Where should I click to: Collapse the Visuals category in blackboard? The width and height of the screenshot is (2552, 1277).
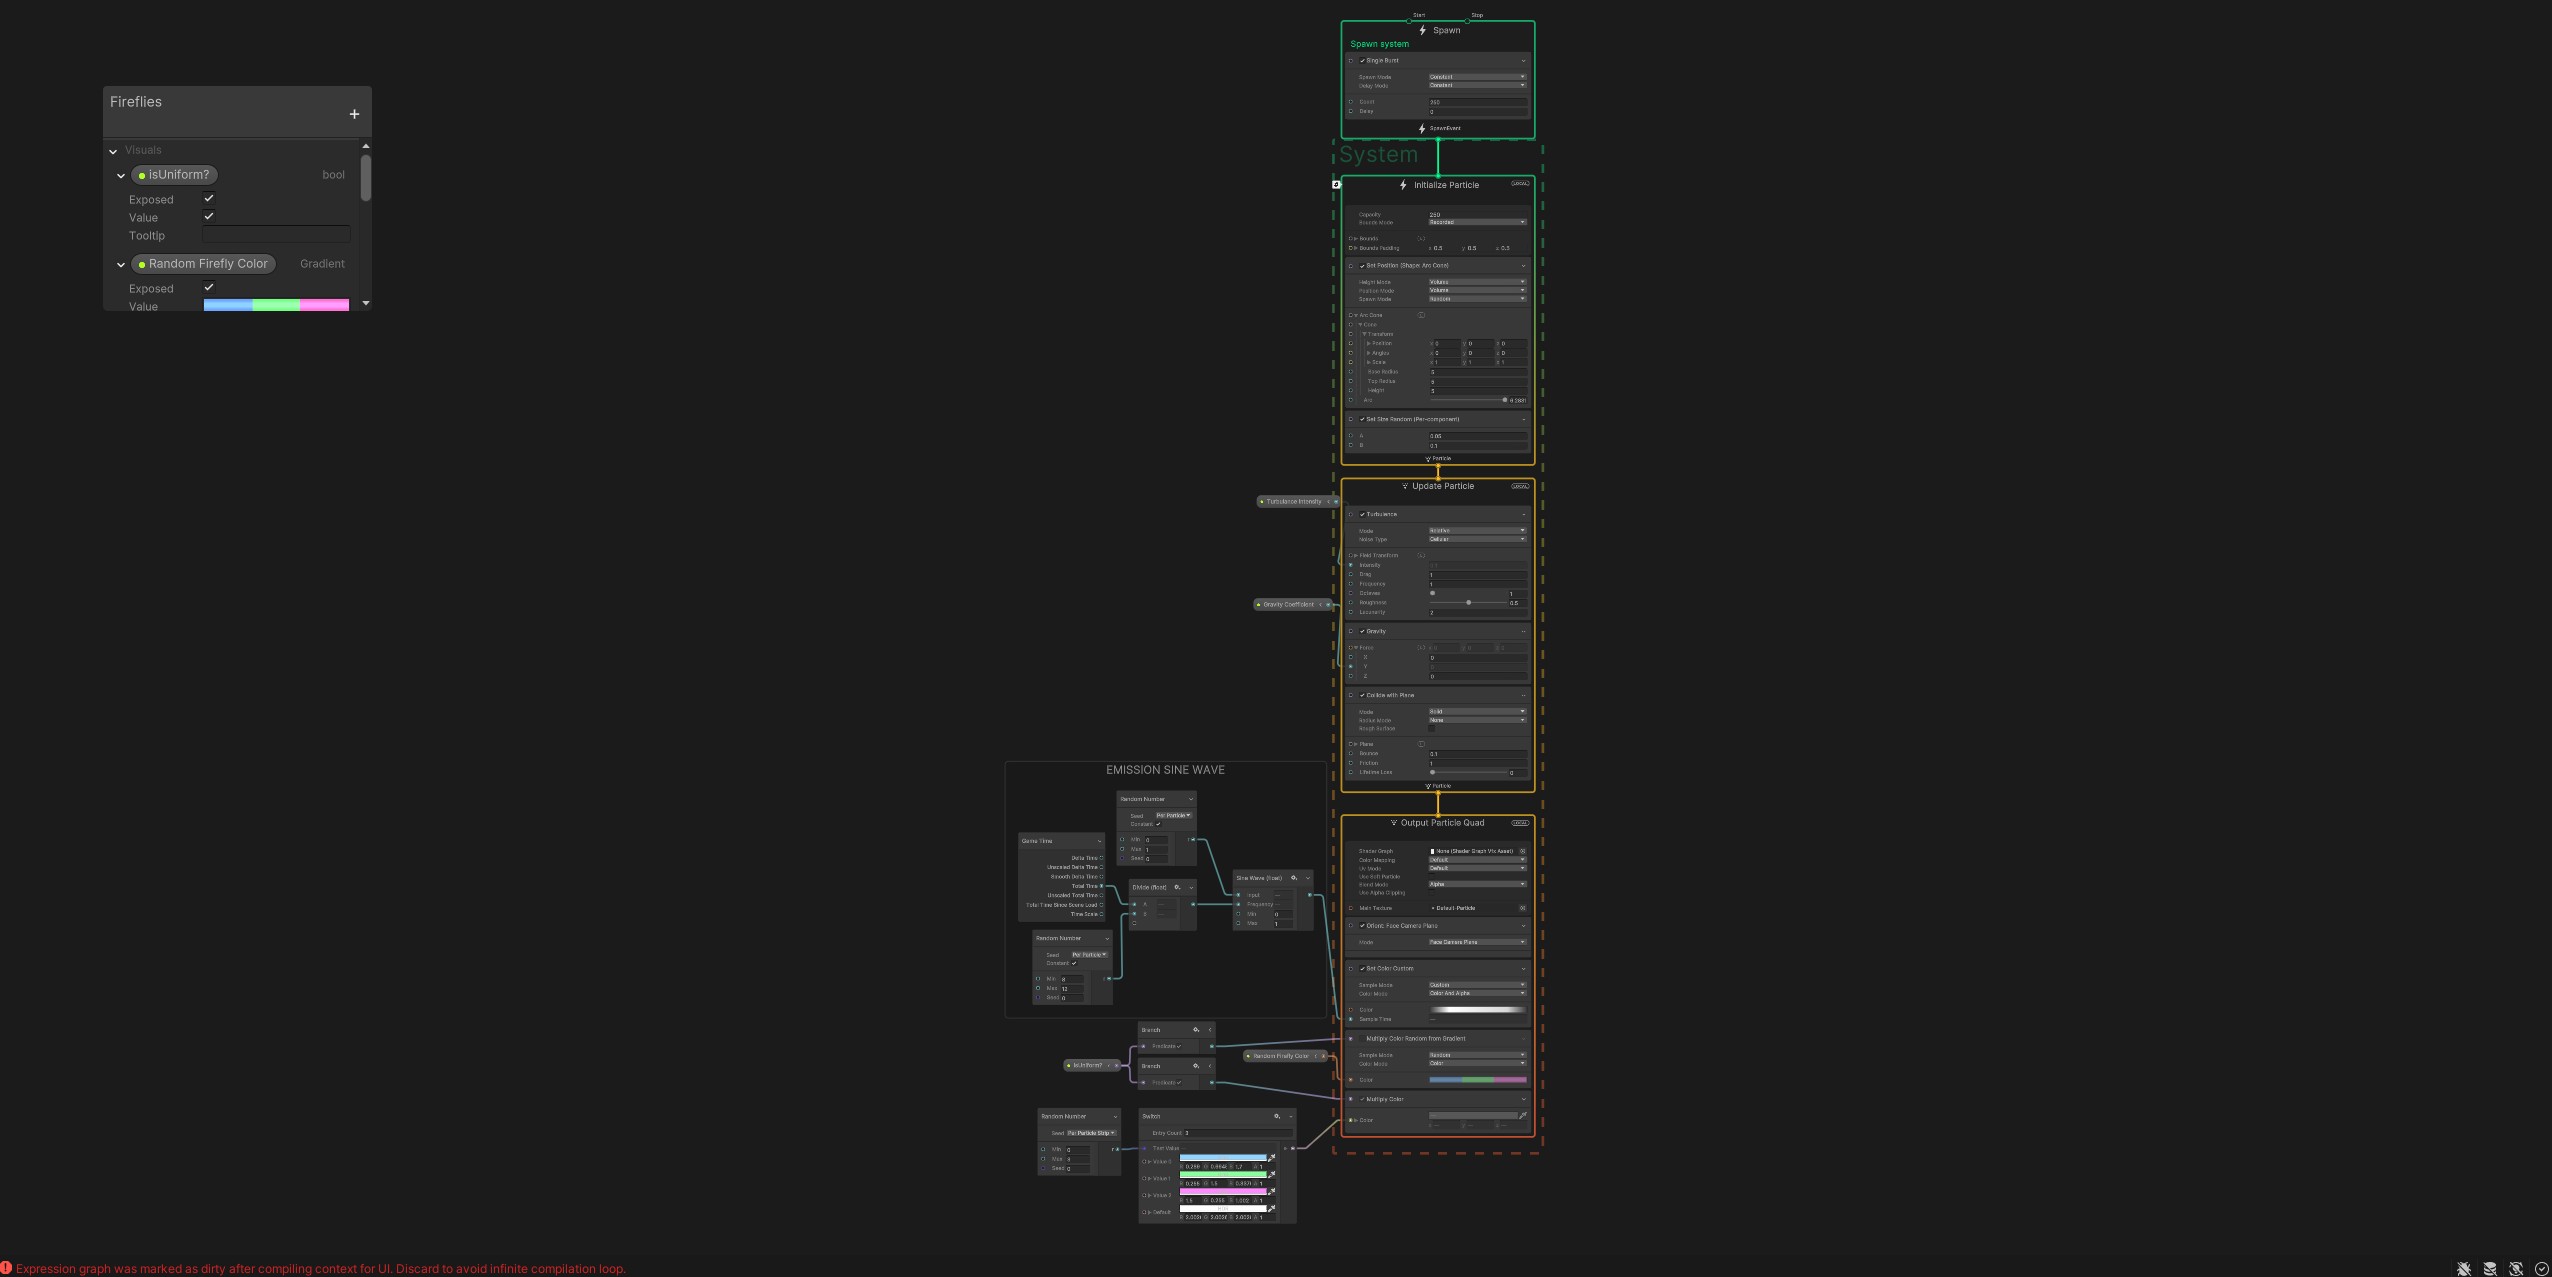click(113, 151)
